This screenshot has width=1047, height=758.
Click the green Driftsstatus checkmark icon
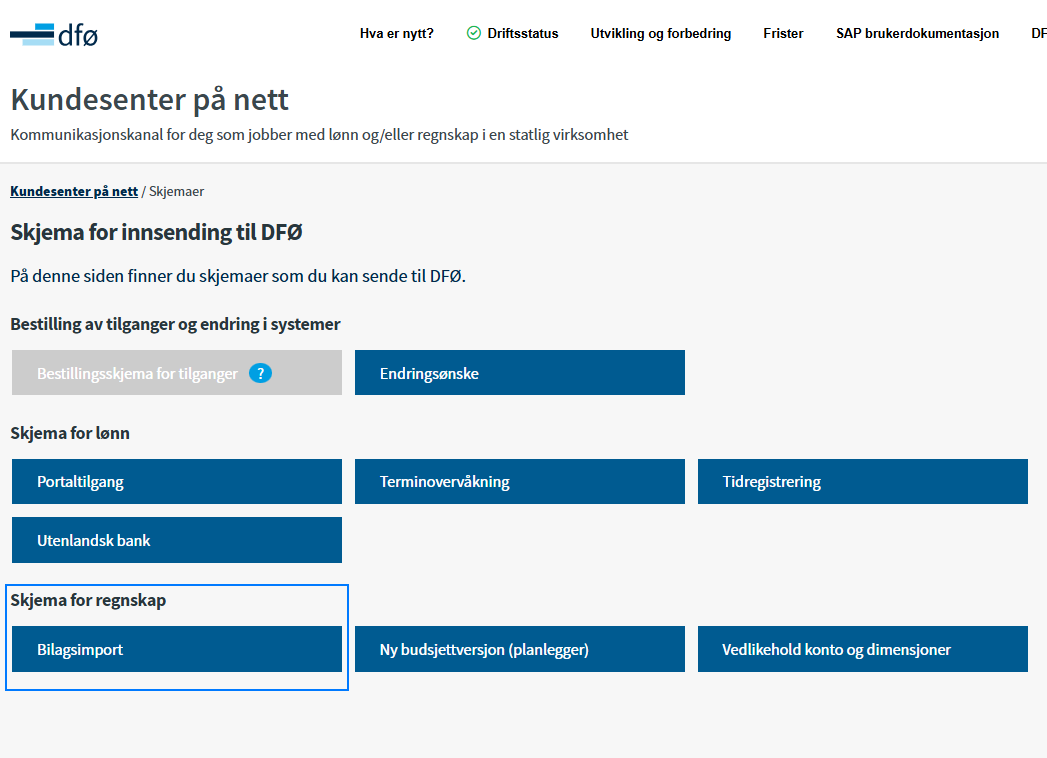(473, 33)
